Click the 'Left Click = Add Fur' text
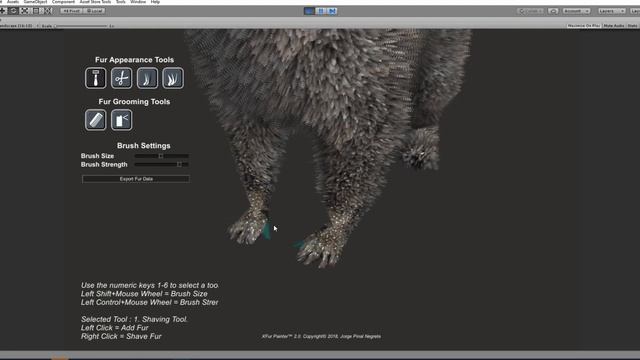640x360 pixels. [115, 328]
